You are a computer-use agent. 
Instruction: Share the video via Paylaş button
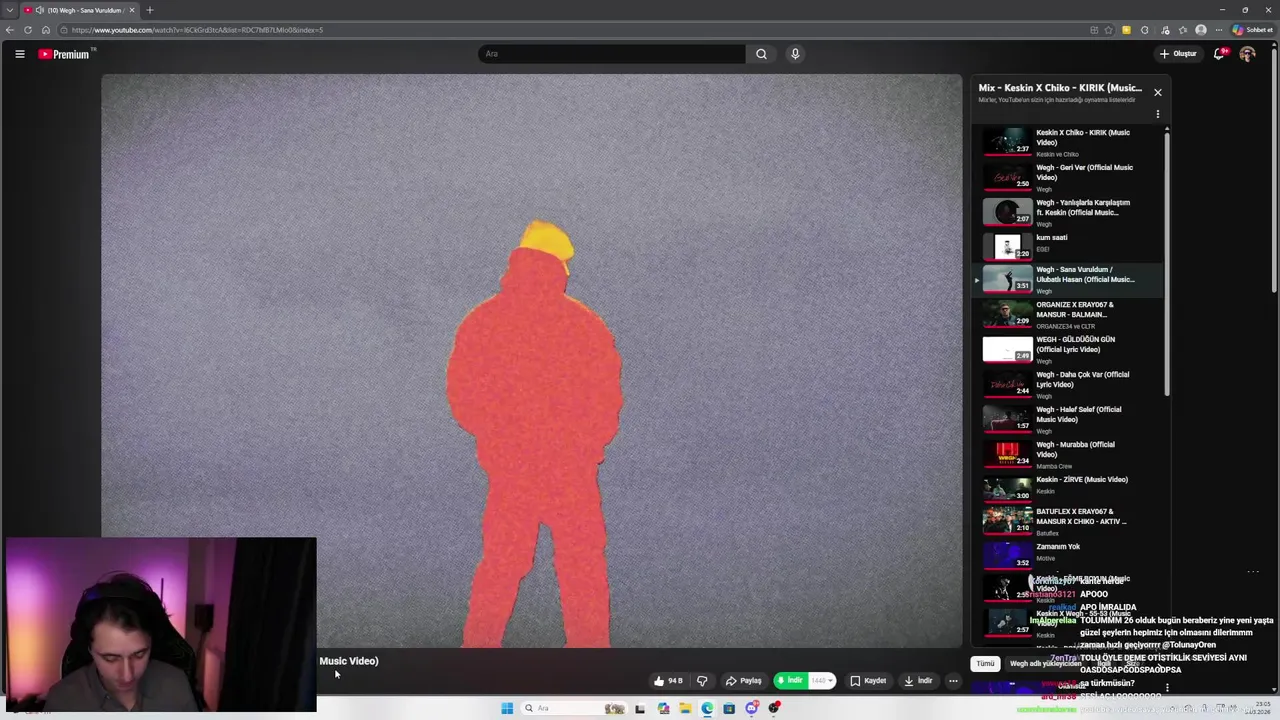[744, 681]
